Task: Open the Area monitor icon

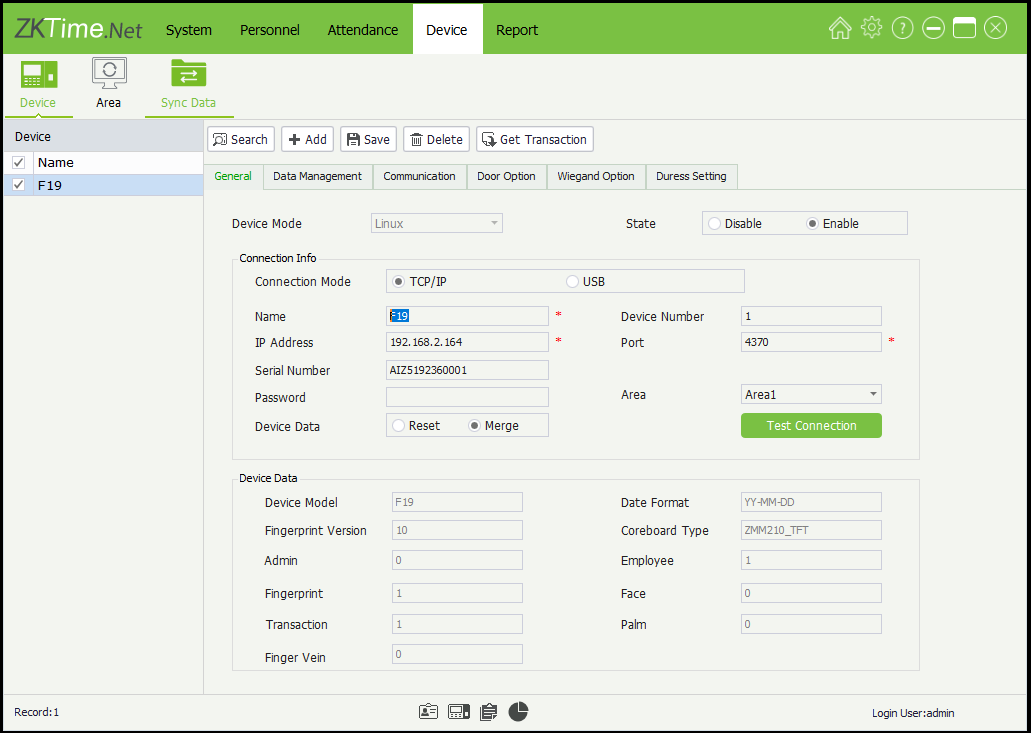Action: 108,74
